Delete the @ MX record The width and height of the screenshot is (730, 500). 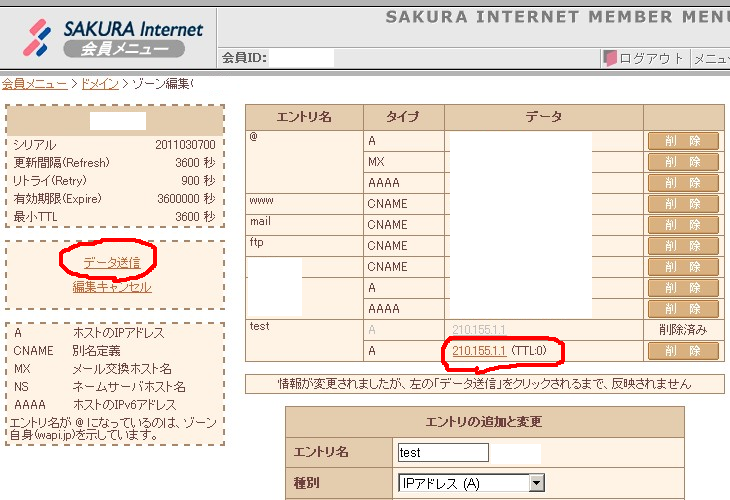point(683,162)
